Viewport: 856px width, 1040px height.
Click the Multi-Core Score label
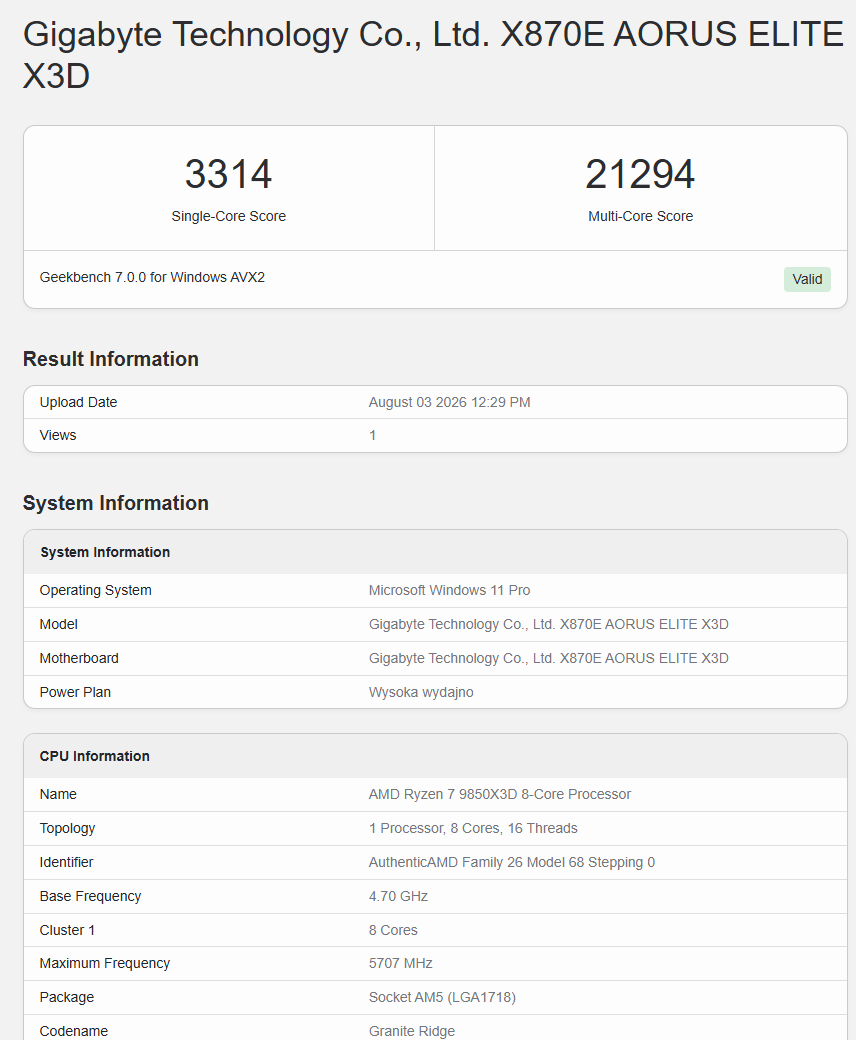pos(641,216)
